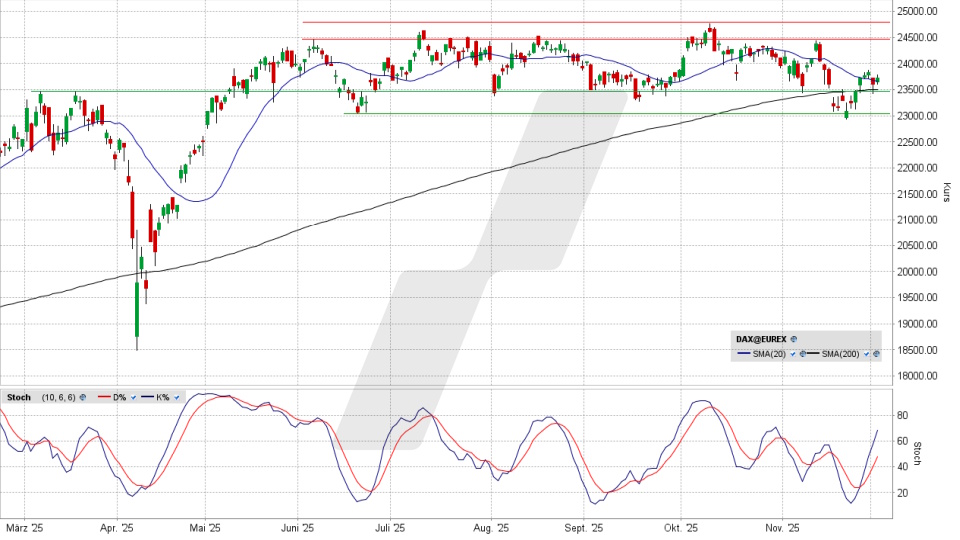The height and width of the screenshot is (540, 960).
Task: Toggle the SMA(20) visibility checkmark
Action: pyautogui.click(x=793, y=354)
